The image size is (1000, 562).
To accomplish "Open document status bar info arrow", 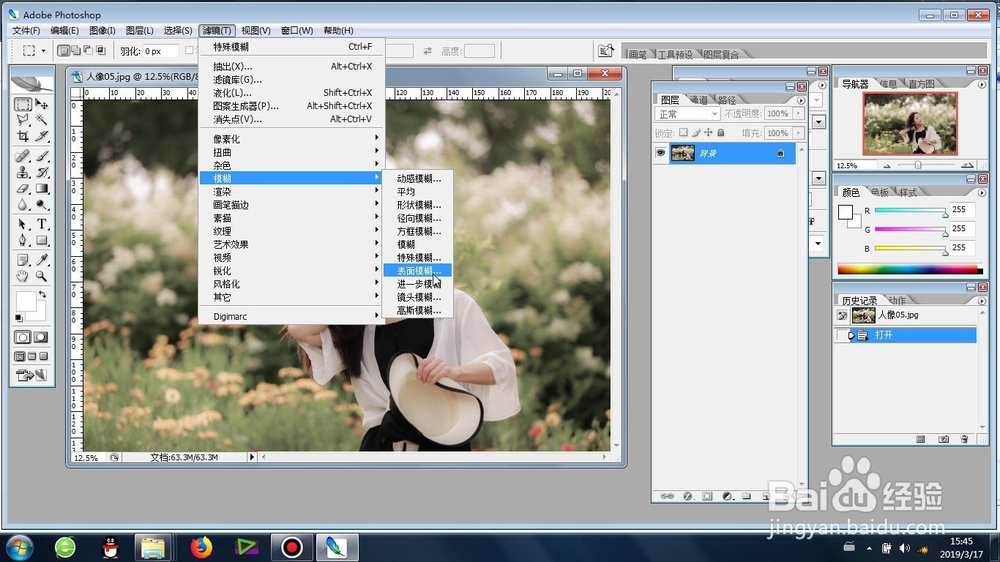I will click(x=252, y=457).
